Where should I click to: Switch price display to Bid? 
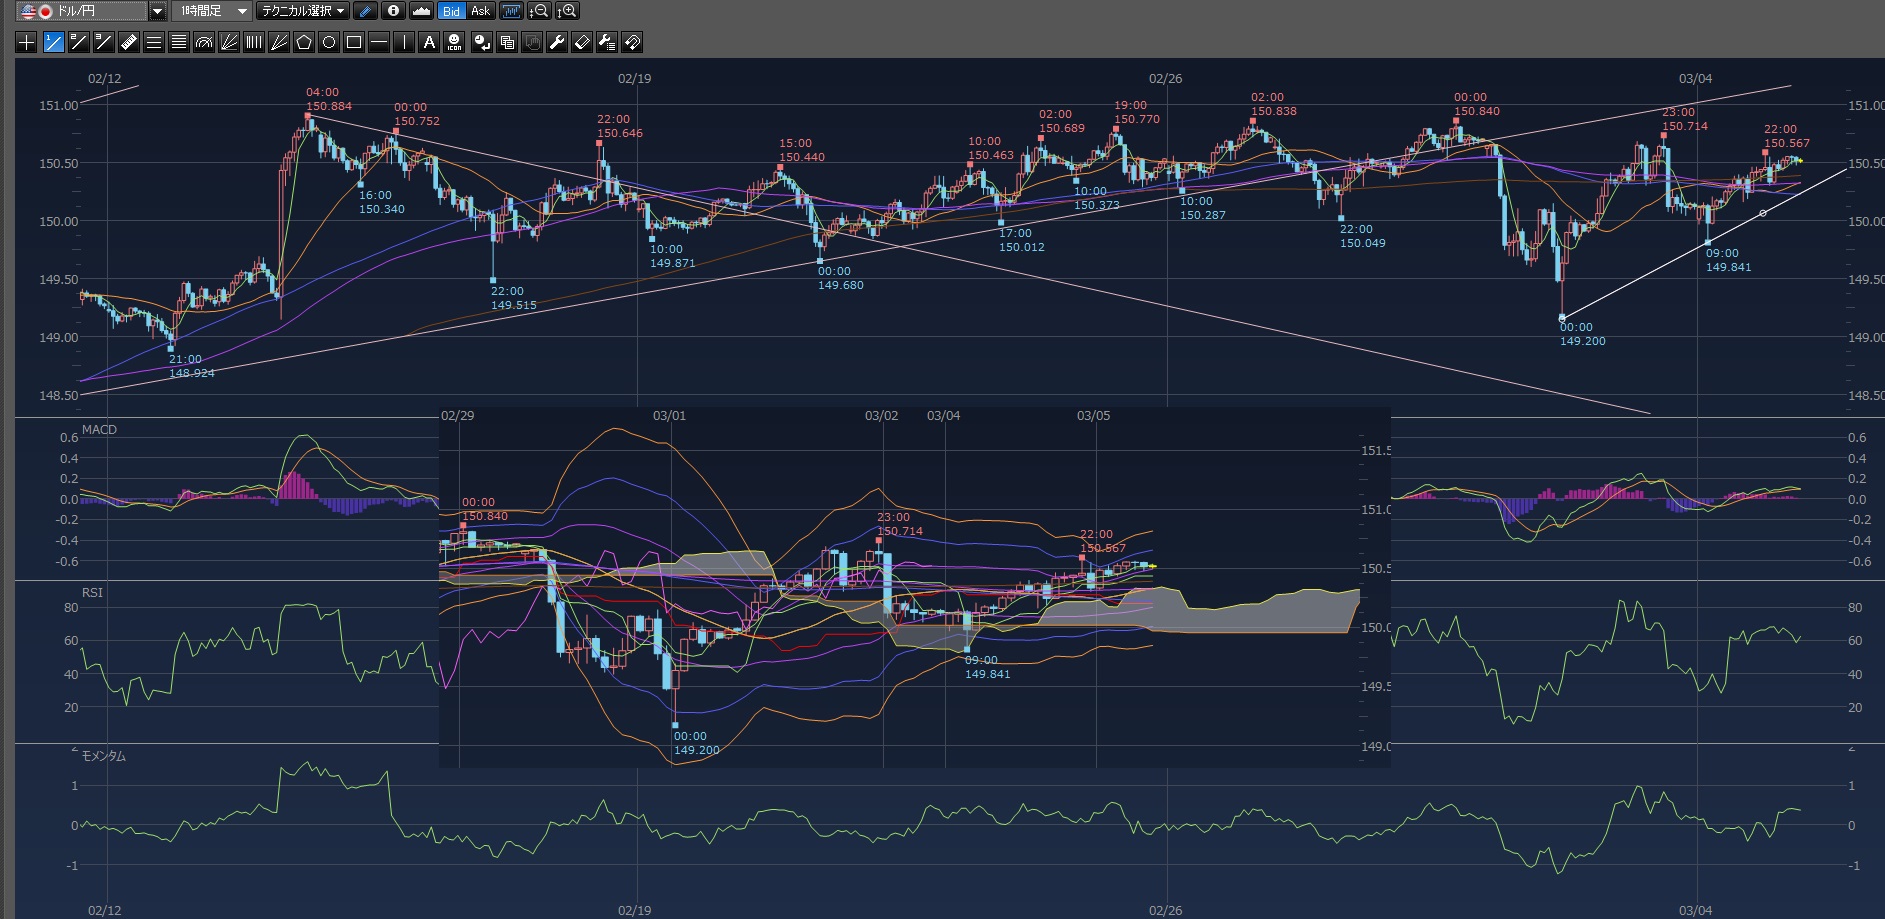pyautogui.click(x=451, y=11)
